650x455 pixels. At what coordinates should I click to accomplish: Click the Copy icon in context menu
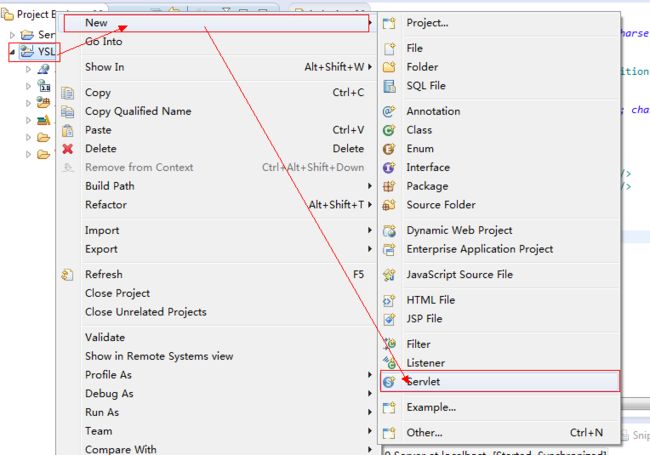[x=68, y=93]
